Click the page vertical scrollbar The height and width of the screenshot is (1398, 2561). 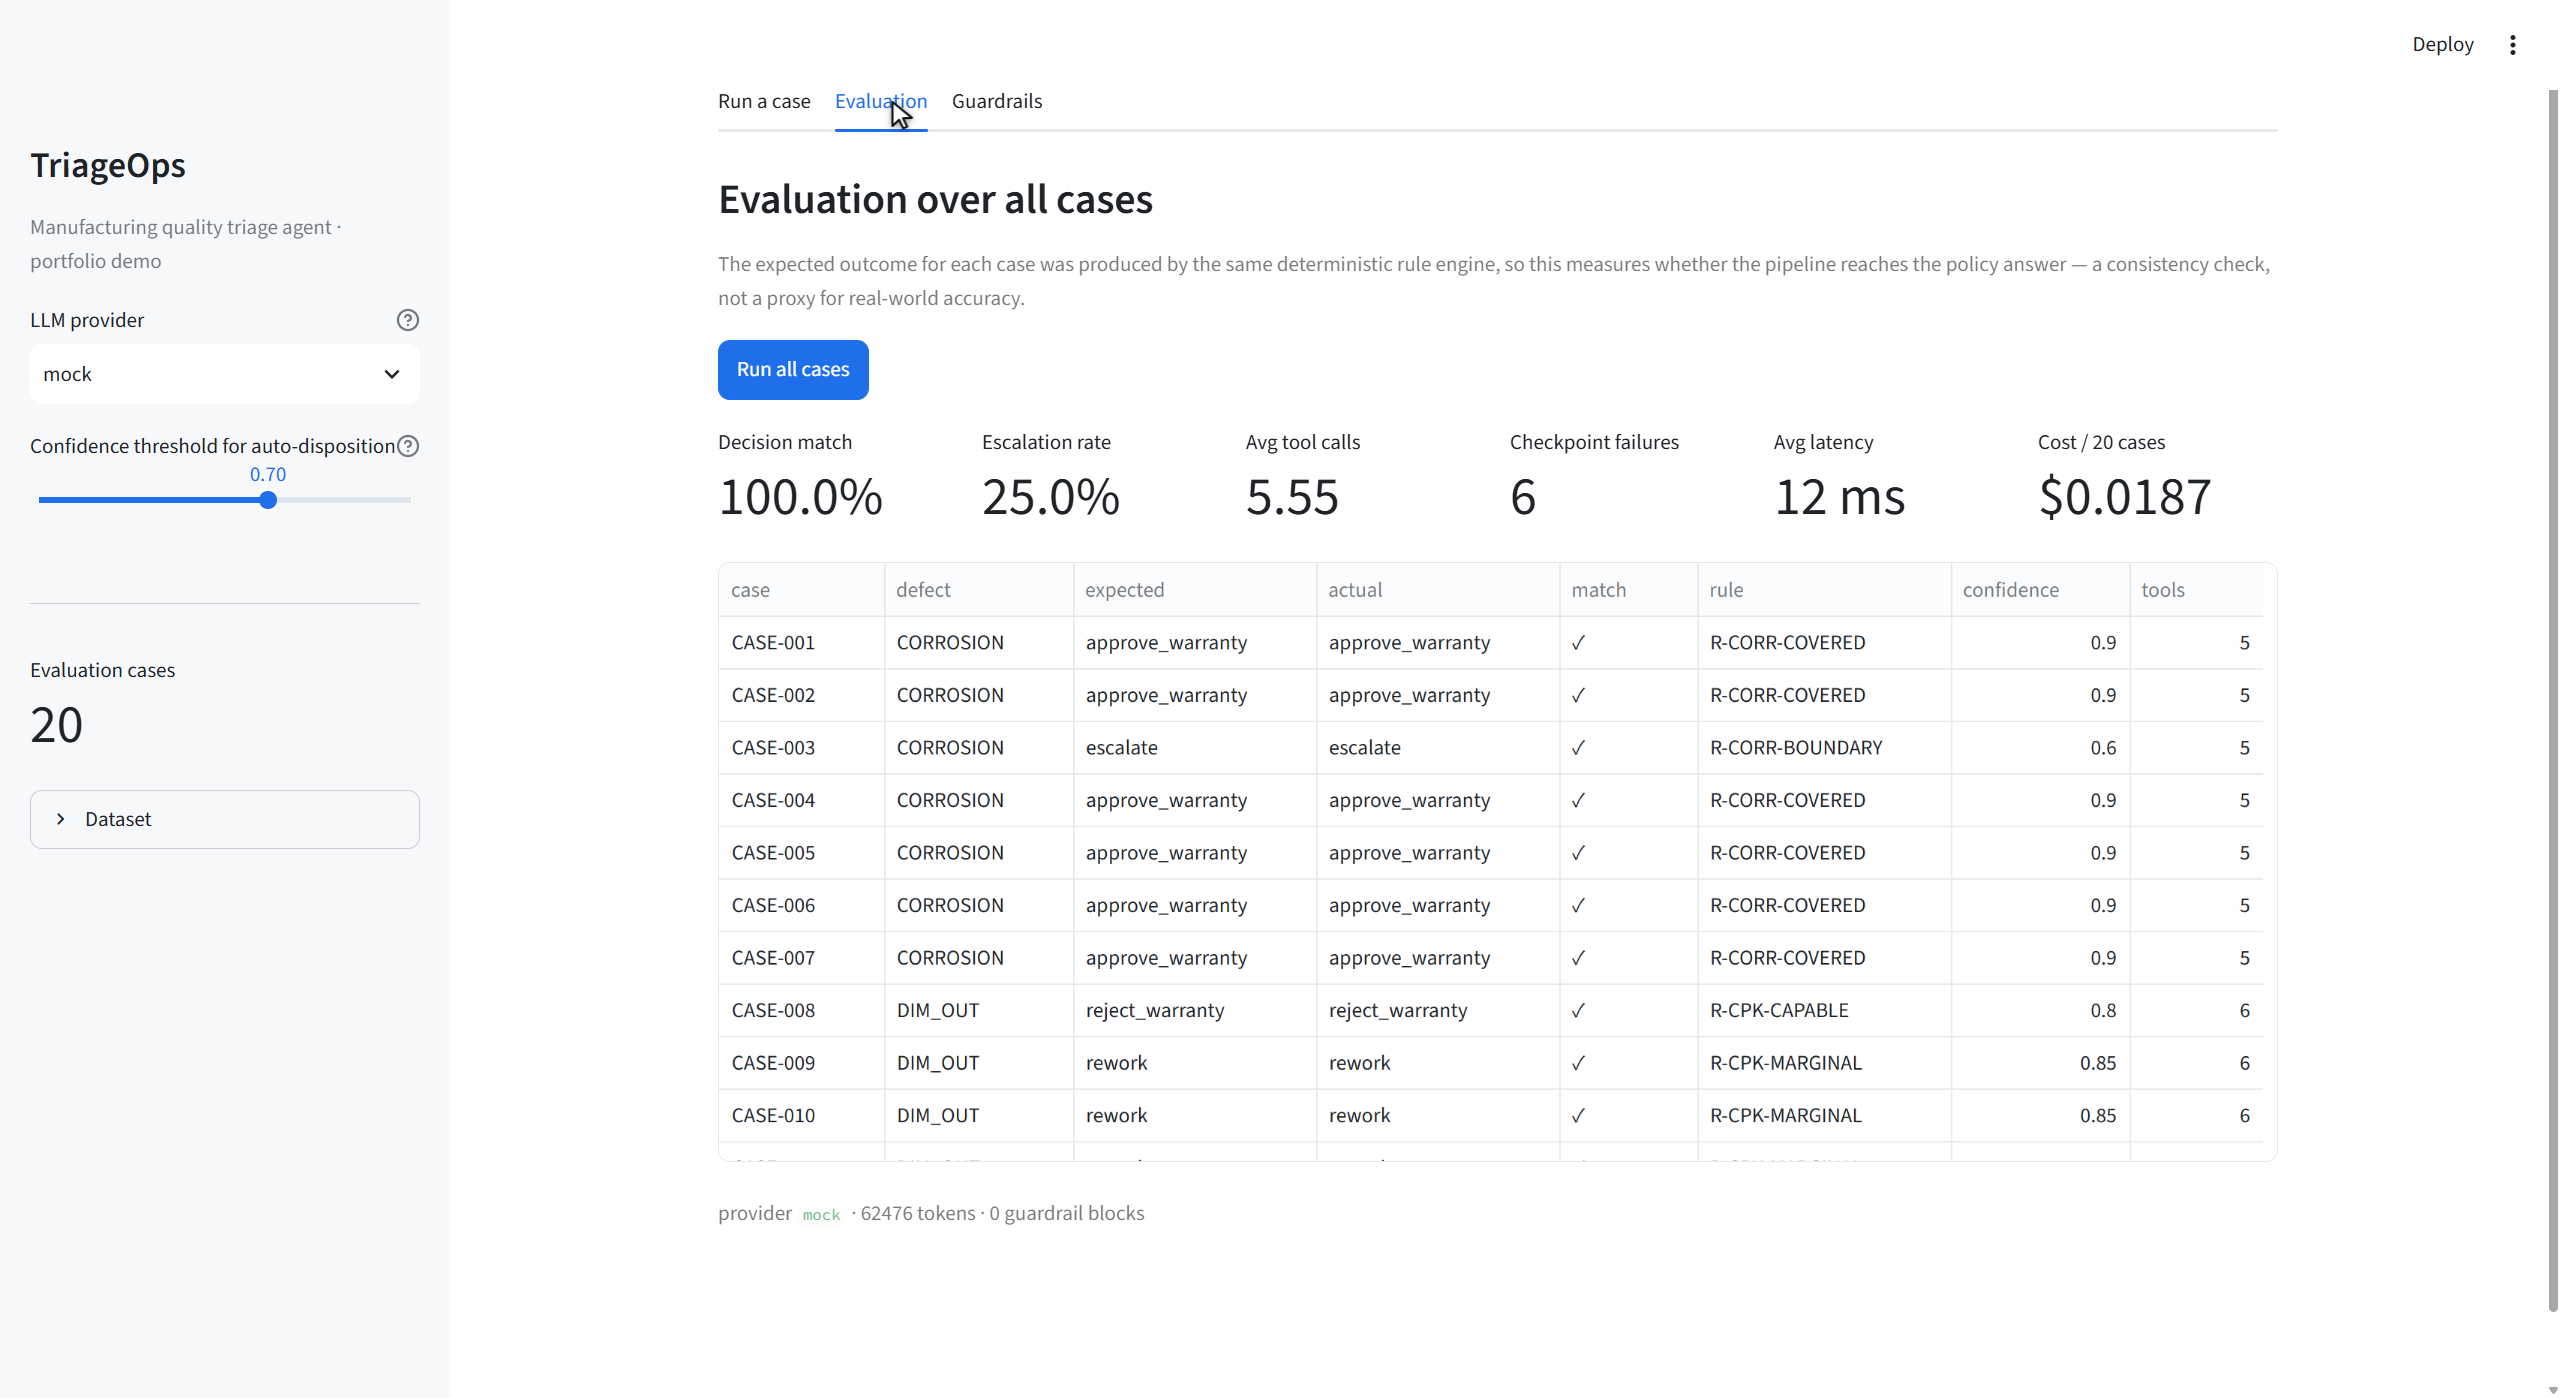(2552, 700)
